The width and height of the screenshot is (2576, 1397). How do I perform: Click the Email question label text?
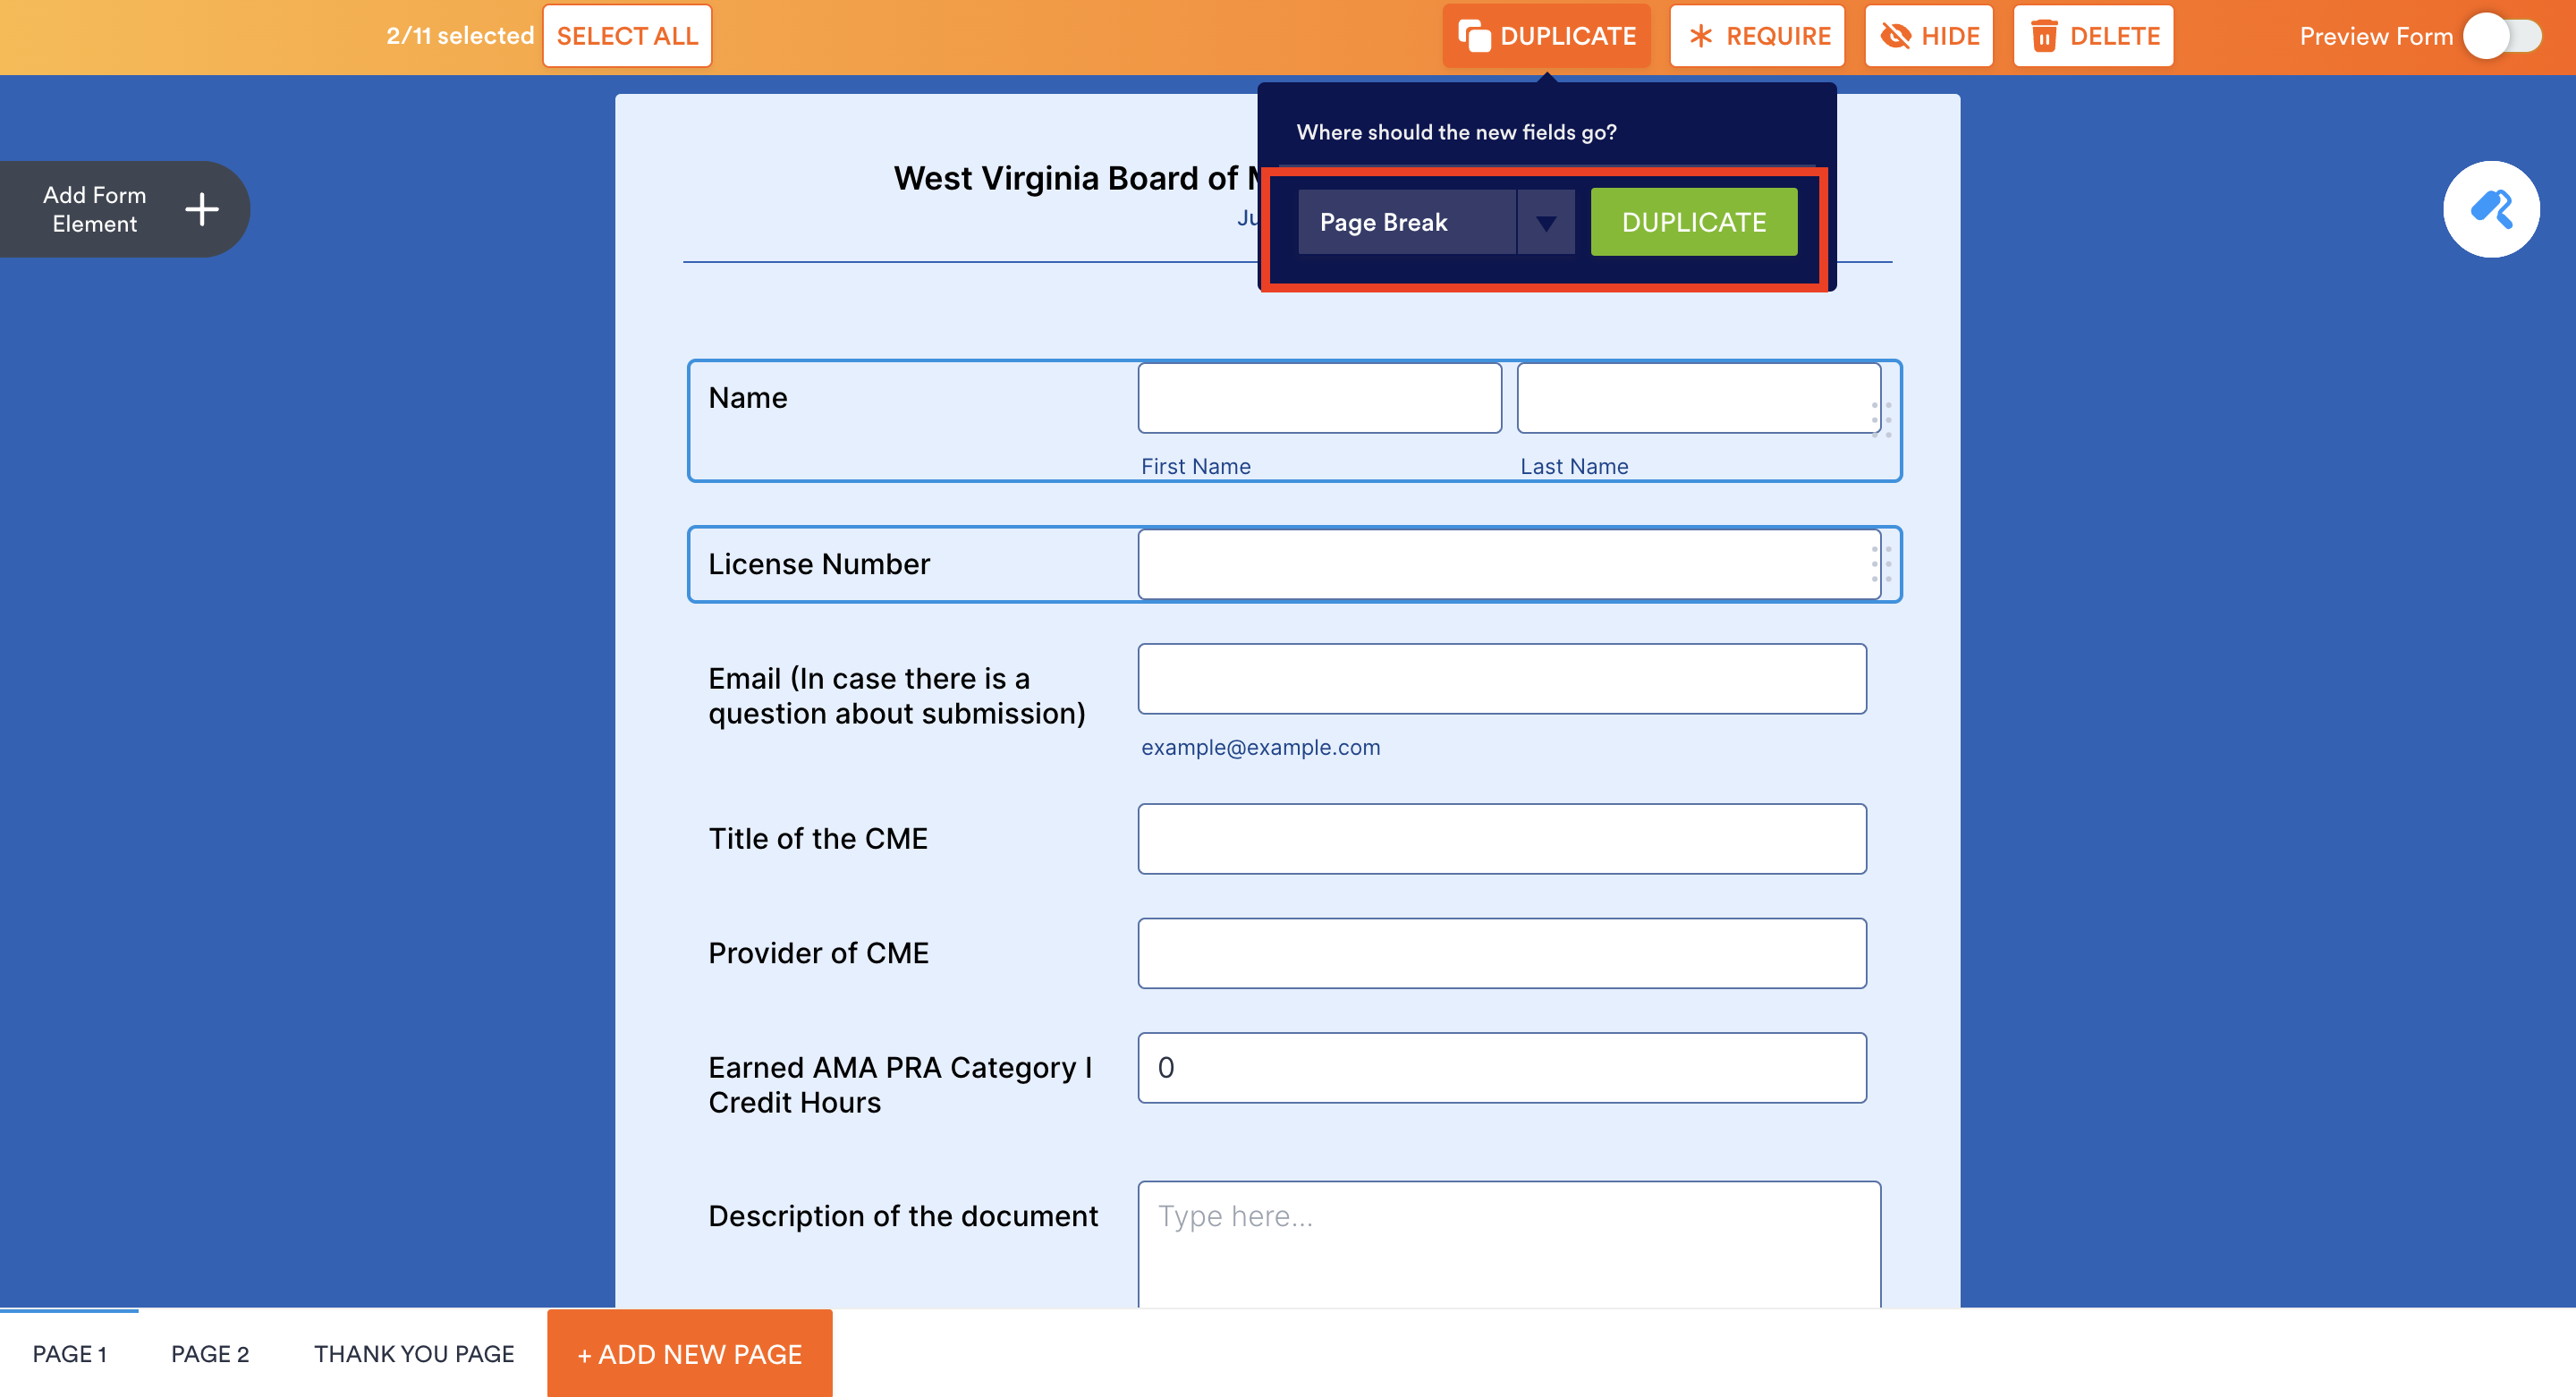(x=897, y=696)
